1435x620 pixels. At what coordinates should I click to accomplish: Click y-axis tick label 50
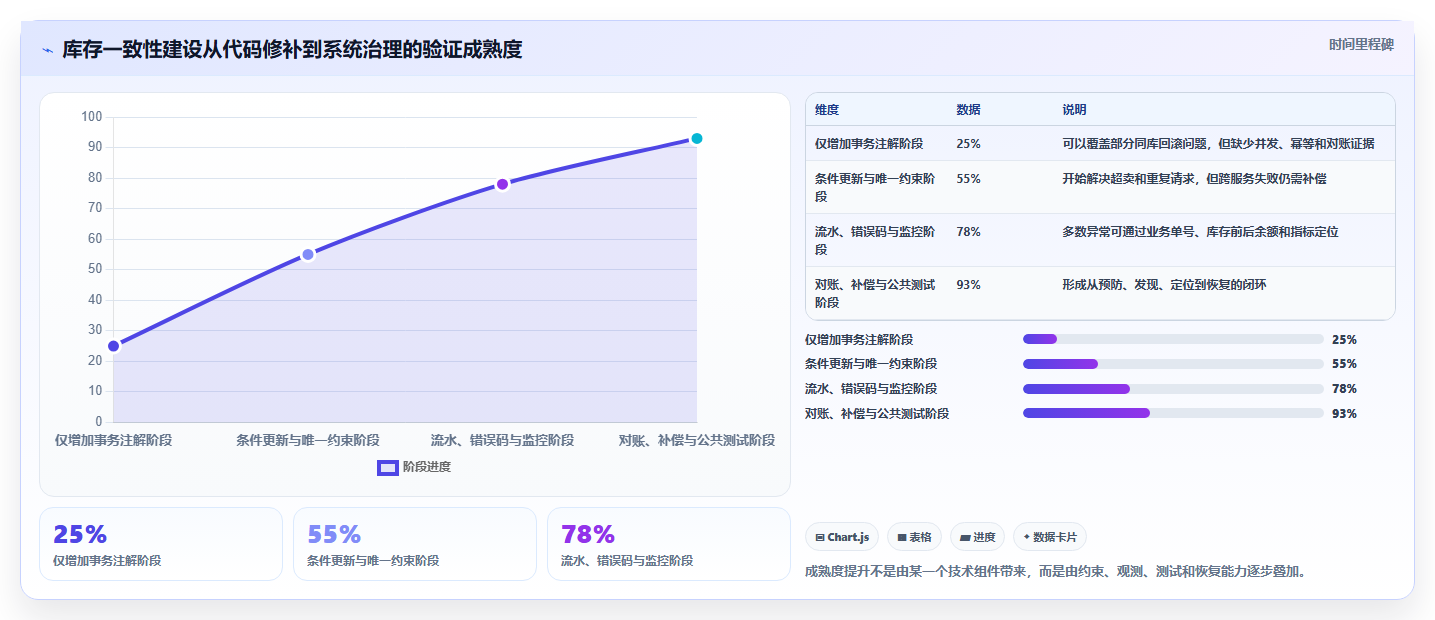pos(95,269)
